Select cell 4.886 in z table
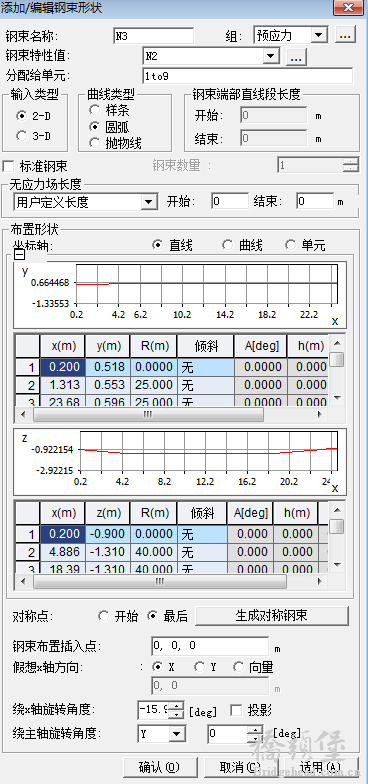Image resolution: width=368 pixels, height=784 pixels. point(63,552)
